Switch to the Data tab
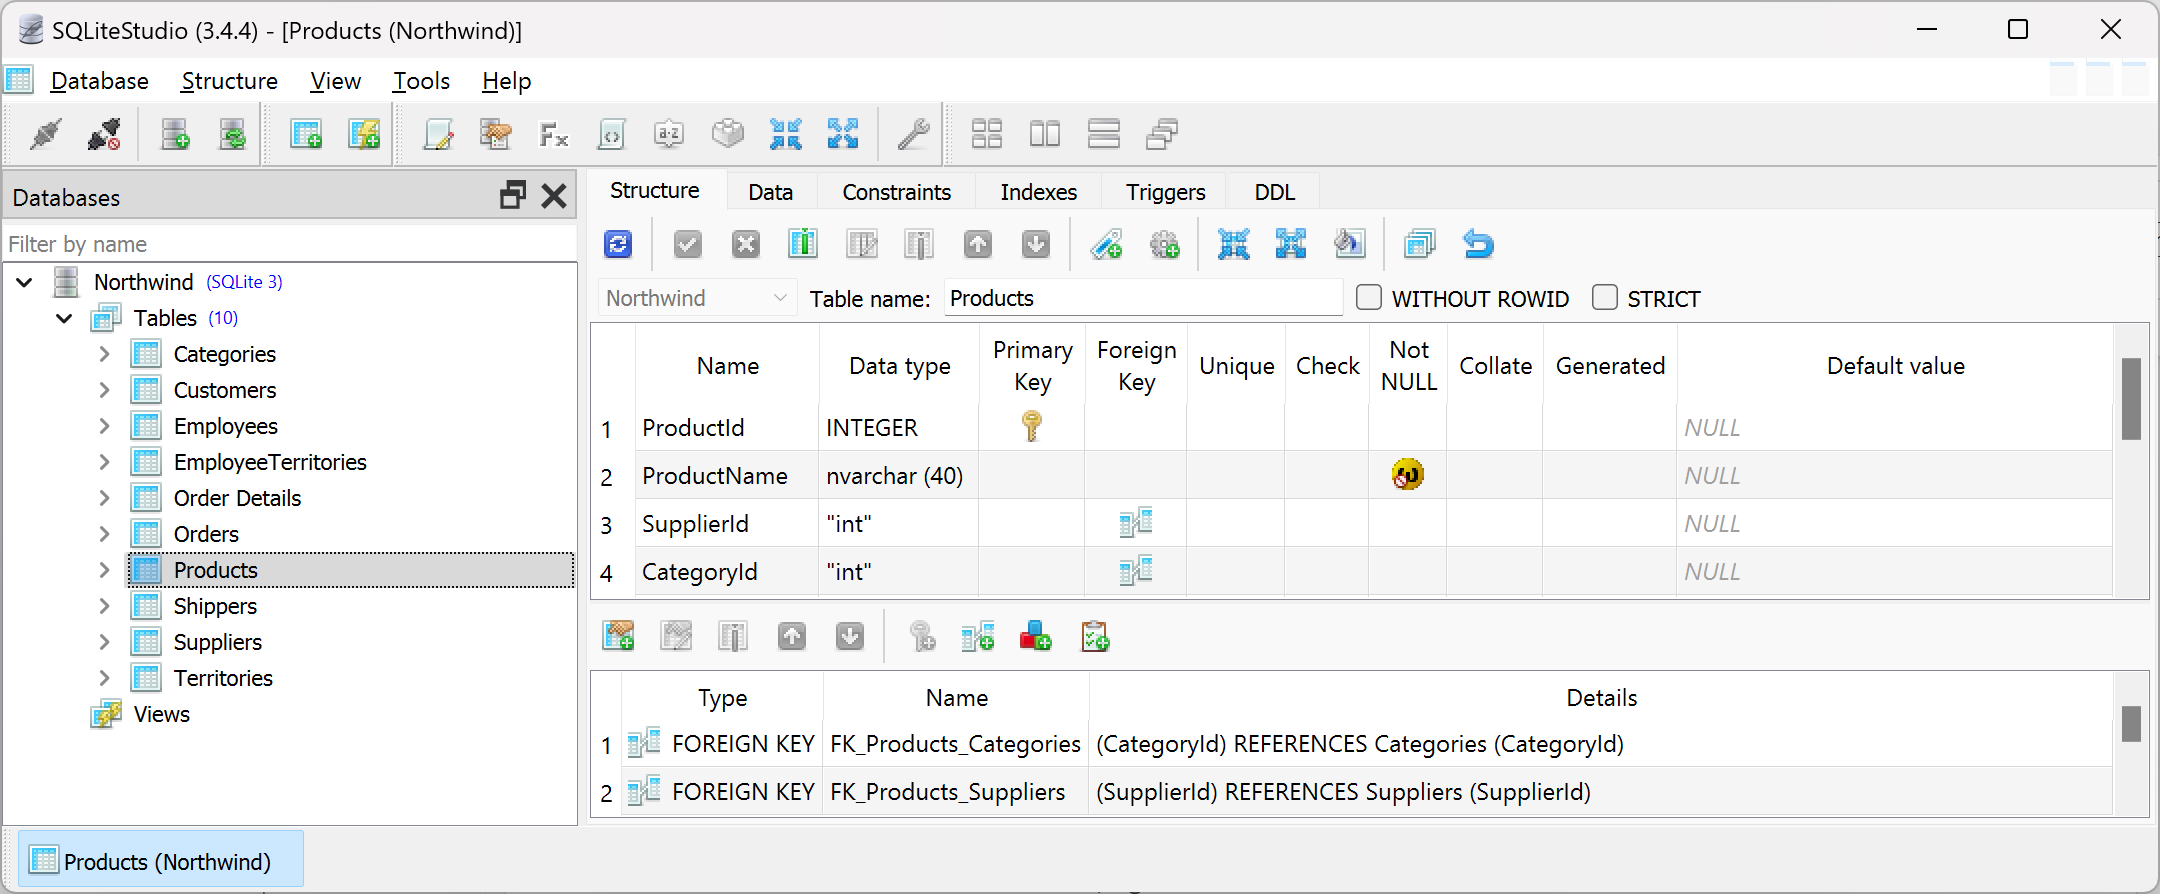The image size is (2160, 894). click(x=770, y=192)
